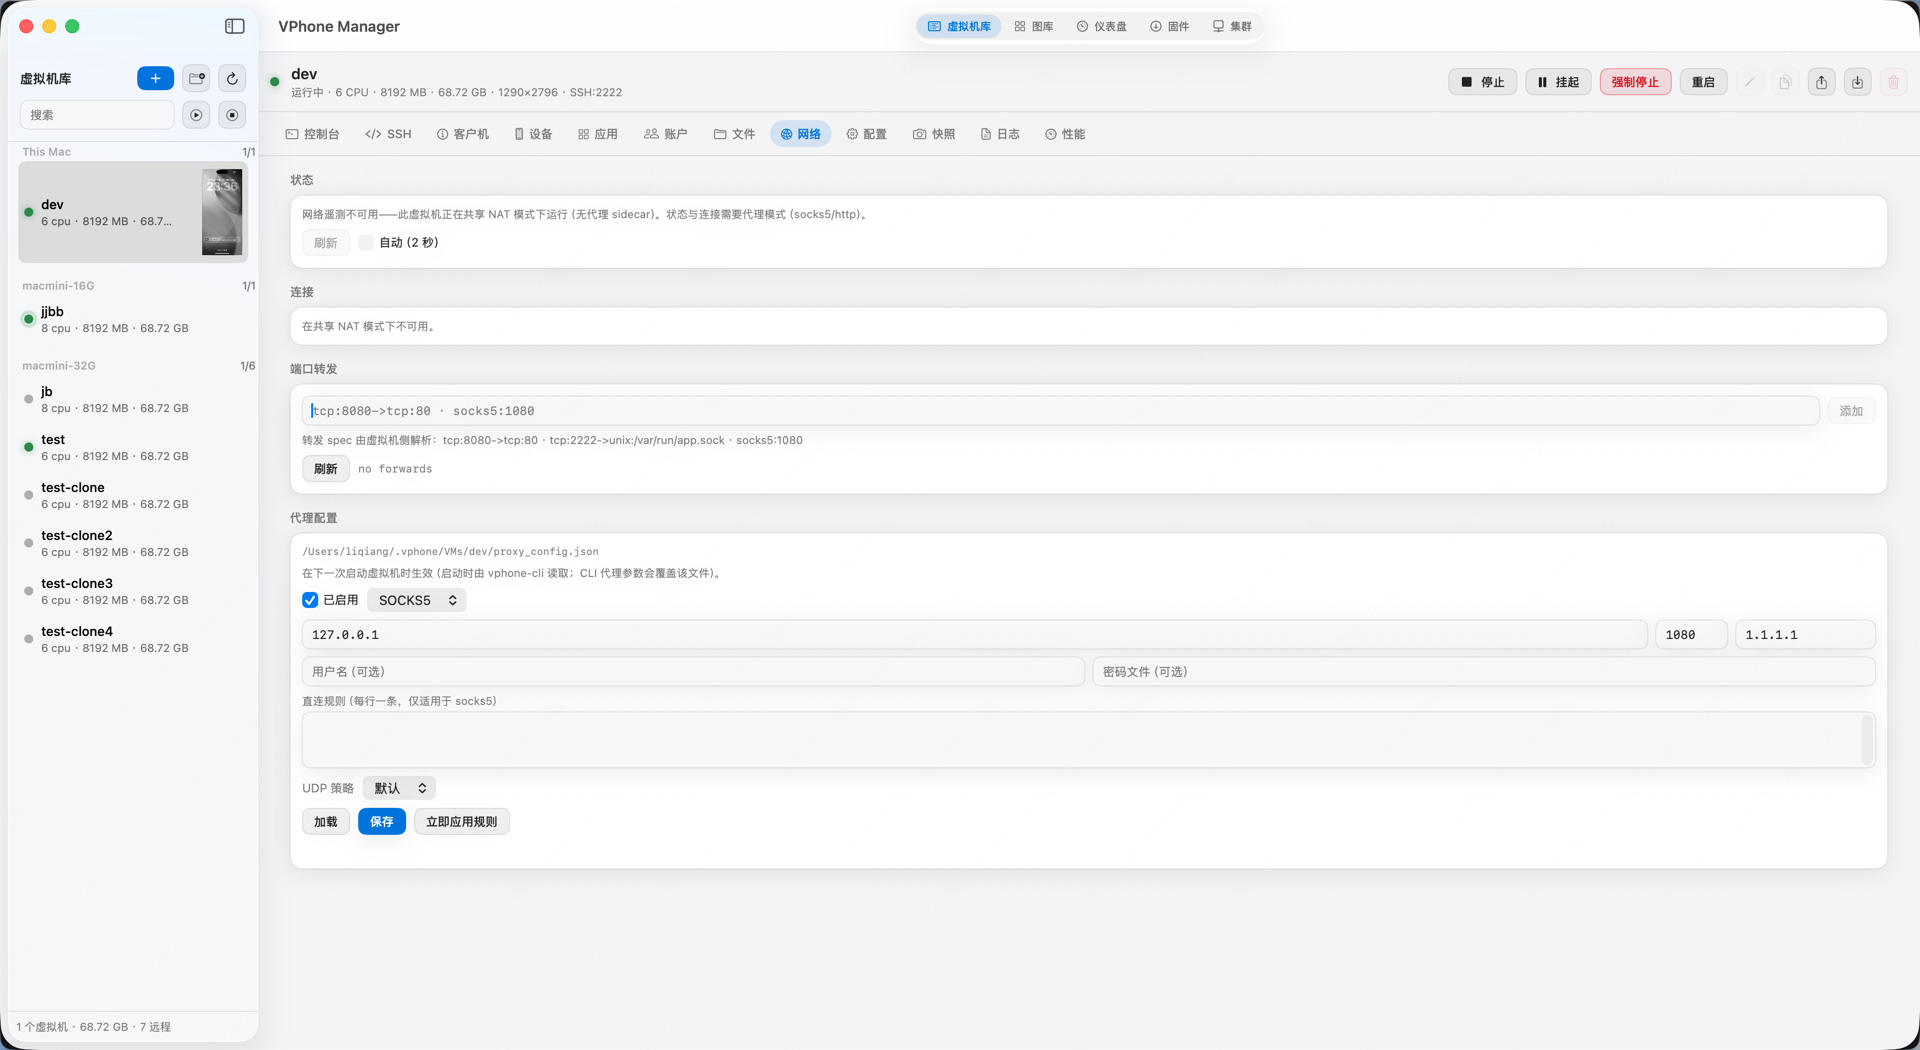1920x1050 pixels.
Task: Switch to the 账户 accounts tab
Action: pyautogui.click(x=666, y=134)
